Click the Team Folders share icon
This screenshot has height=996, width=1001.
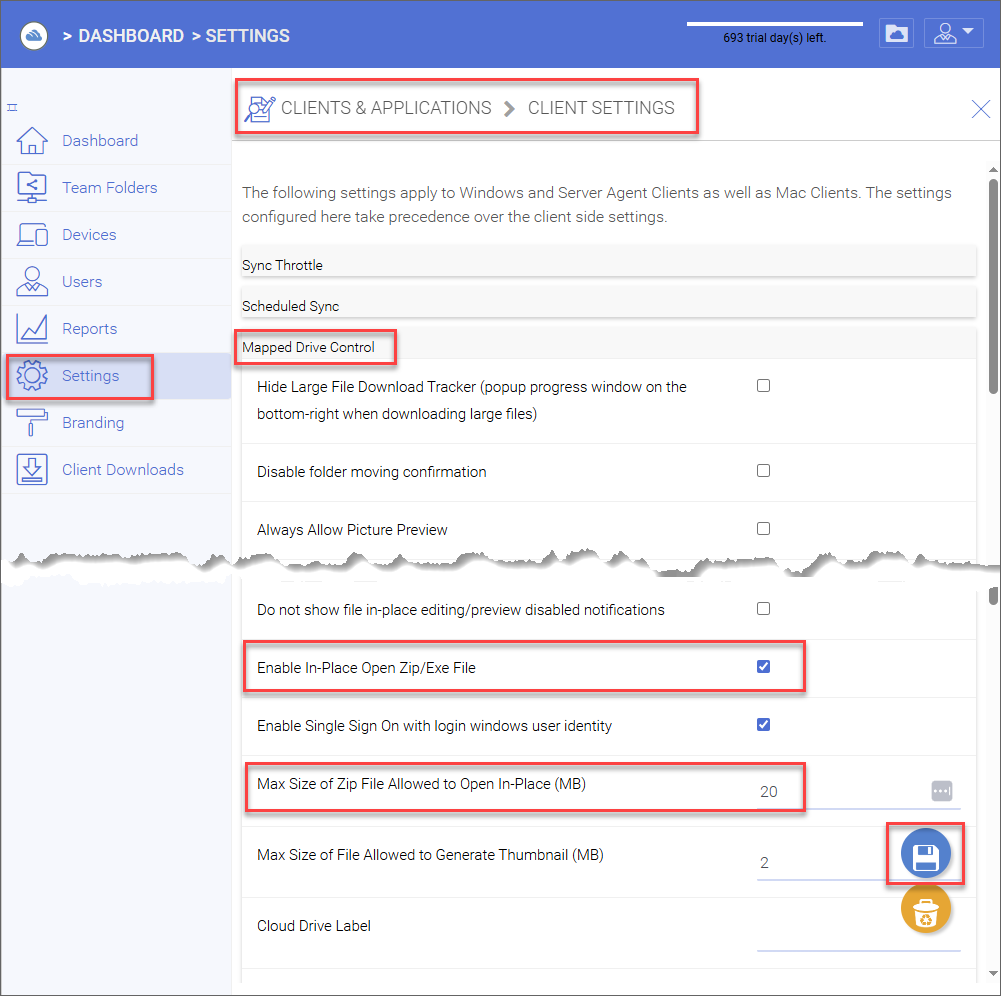[x=32, y=188]
